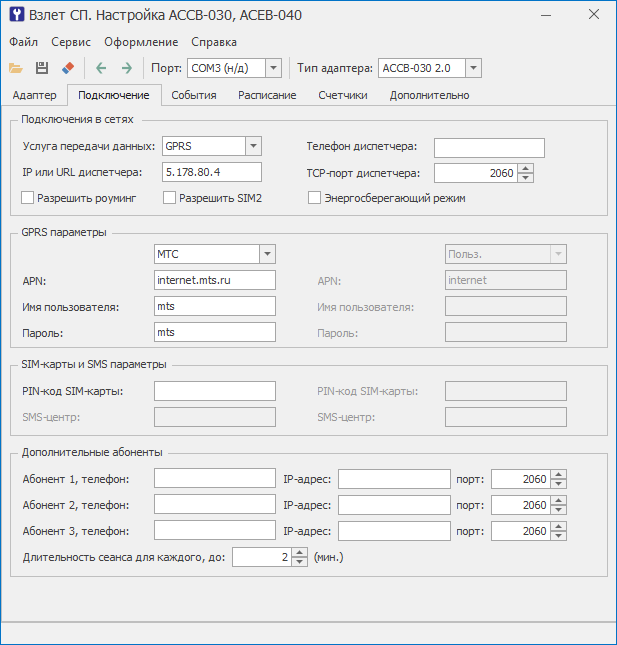Click the Телефон диспетчера input field
617x645 pixels.
click(x=489, y=147)
